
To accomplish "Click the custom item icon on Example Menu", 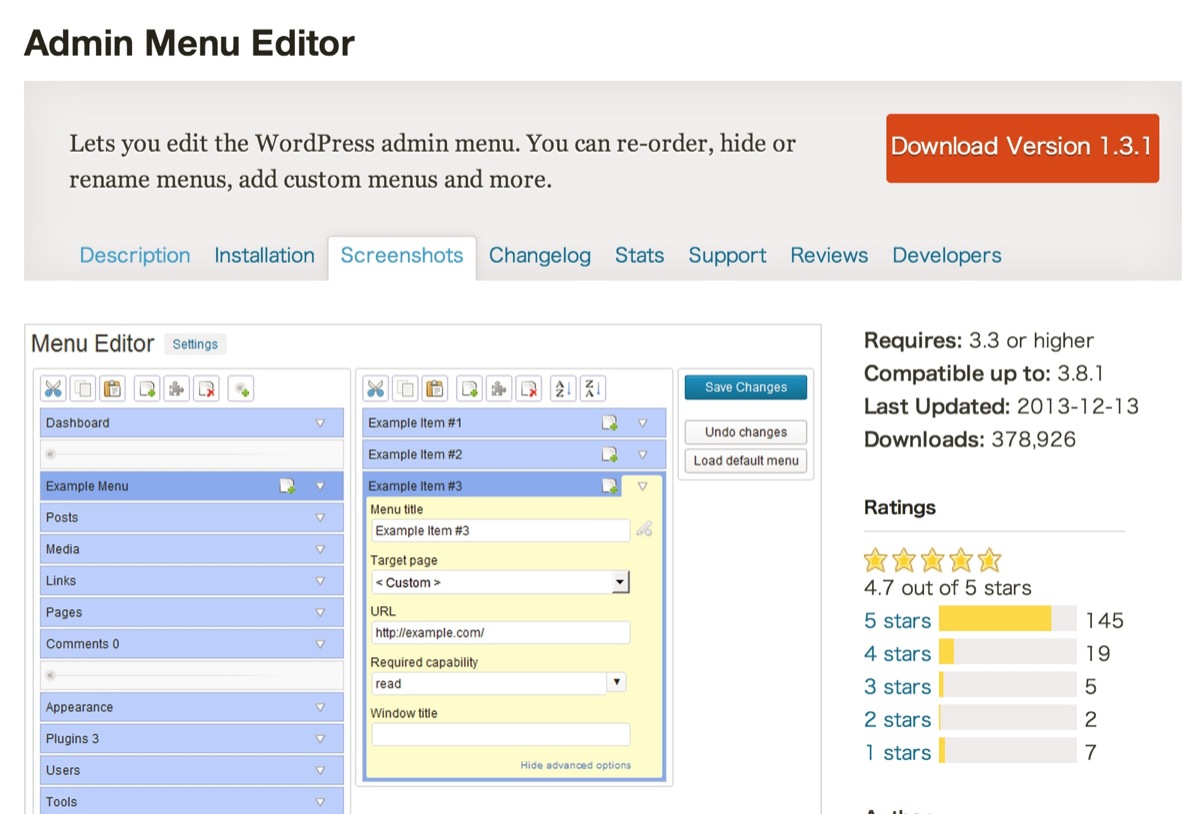I will [288, 486].
